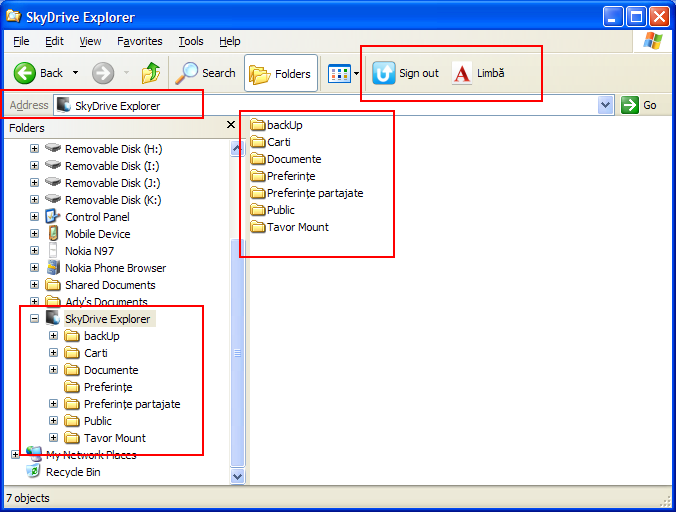The width and height of the screenshot is (676, 512).
Task: Click into the Address field
Action: 325,105
